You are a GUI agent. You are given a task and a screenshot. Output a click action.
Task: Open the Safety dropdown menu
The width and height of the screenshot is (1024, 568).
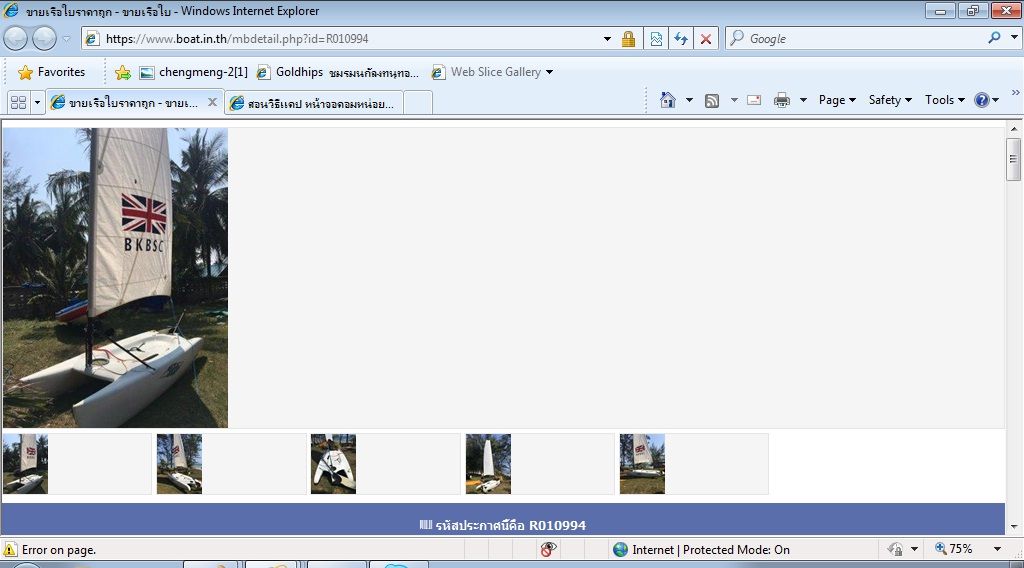(x=889, y=100)
